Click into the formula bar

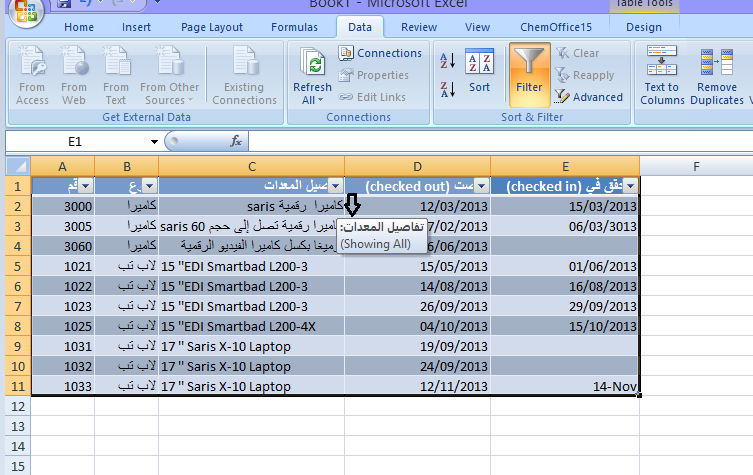pyautogui.click(x=500, y=142)
